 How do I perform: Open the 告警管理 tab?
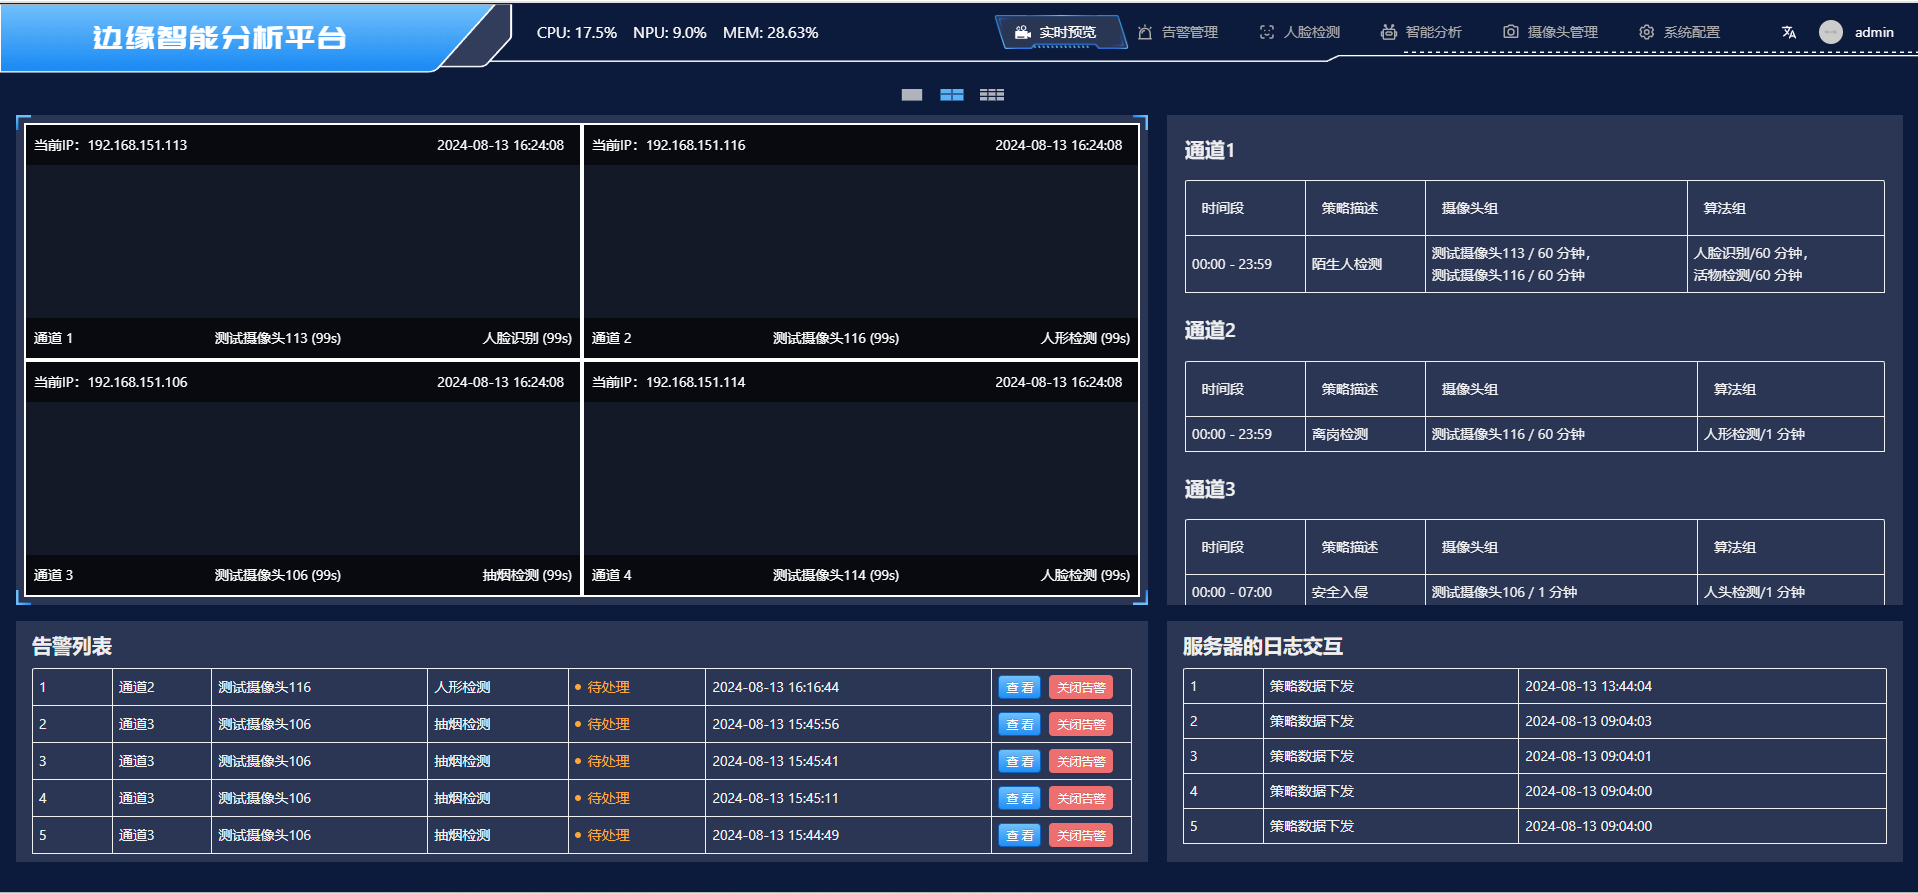tap(1189, 32)
